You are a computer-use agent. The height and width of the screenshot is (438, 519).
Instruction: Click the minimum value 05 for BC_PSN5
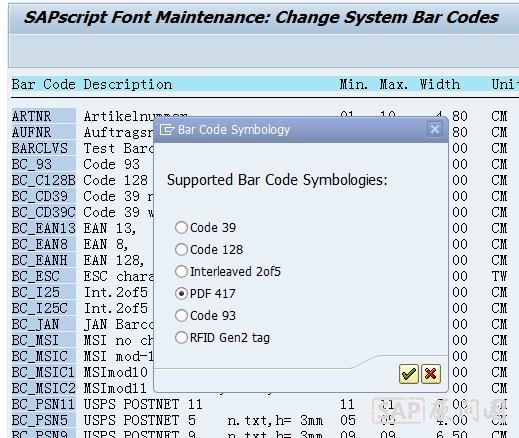point(347,420)
